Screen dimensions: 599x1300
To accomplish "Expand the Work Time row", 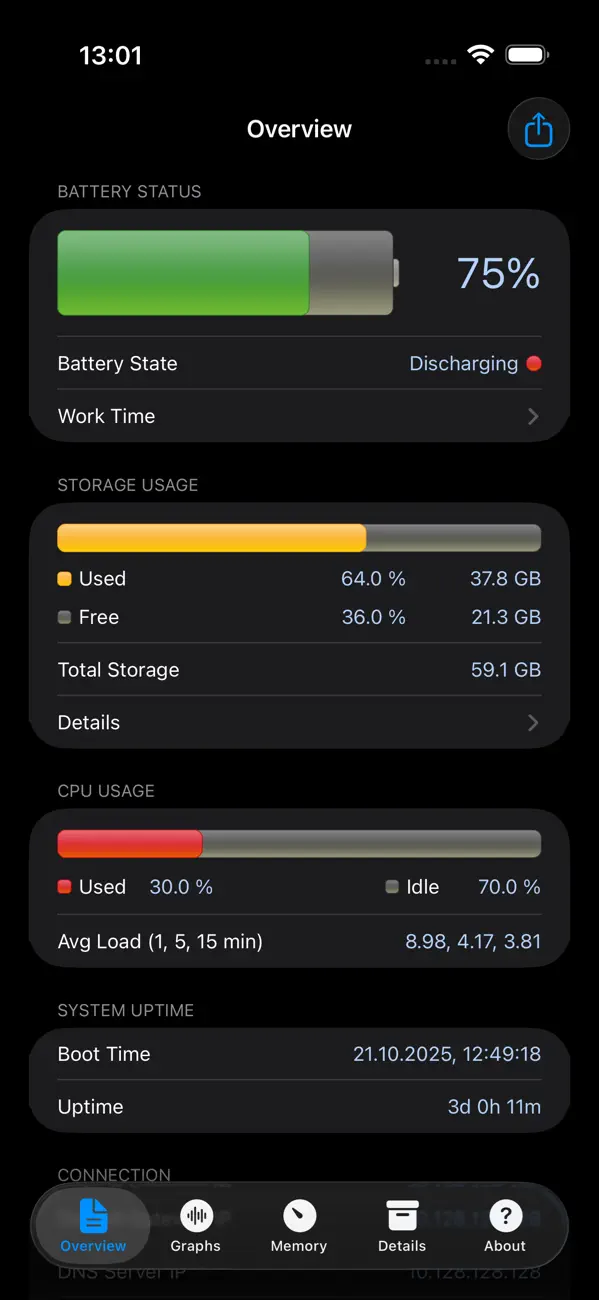I will pos(299,416).
